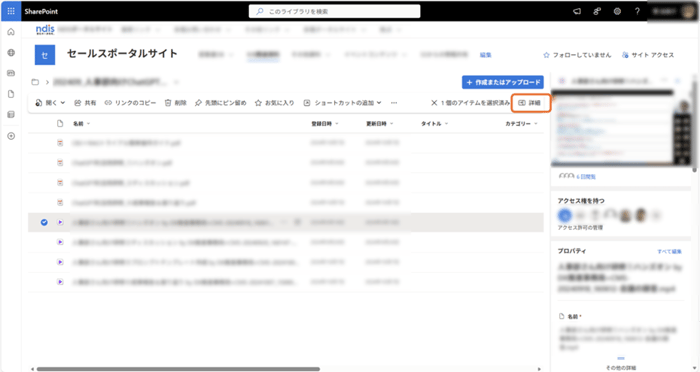Click the Create plus icon in rail
Viewport: 700px width, 372px height.
coord(11,136)
